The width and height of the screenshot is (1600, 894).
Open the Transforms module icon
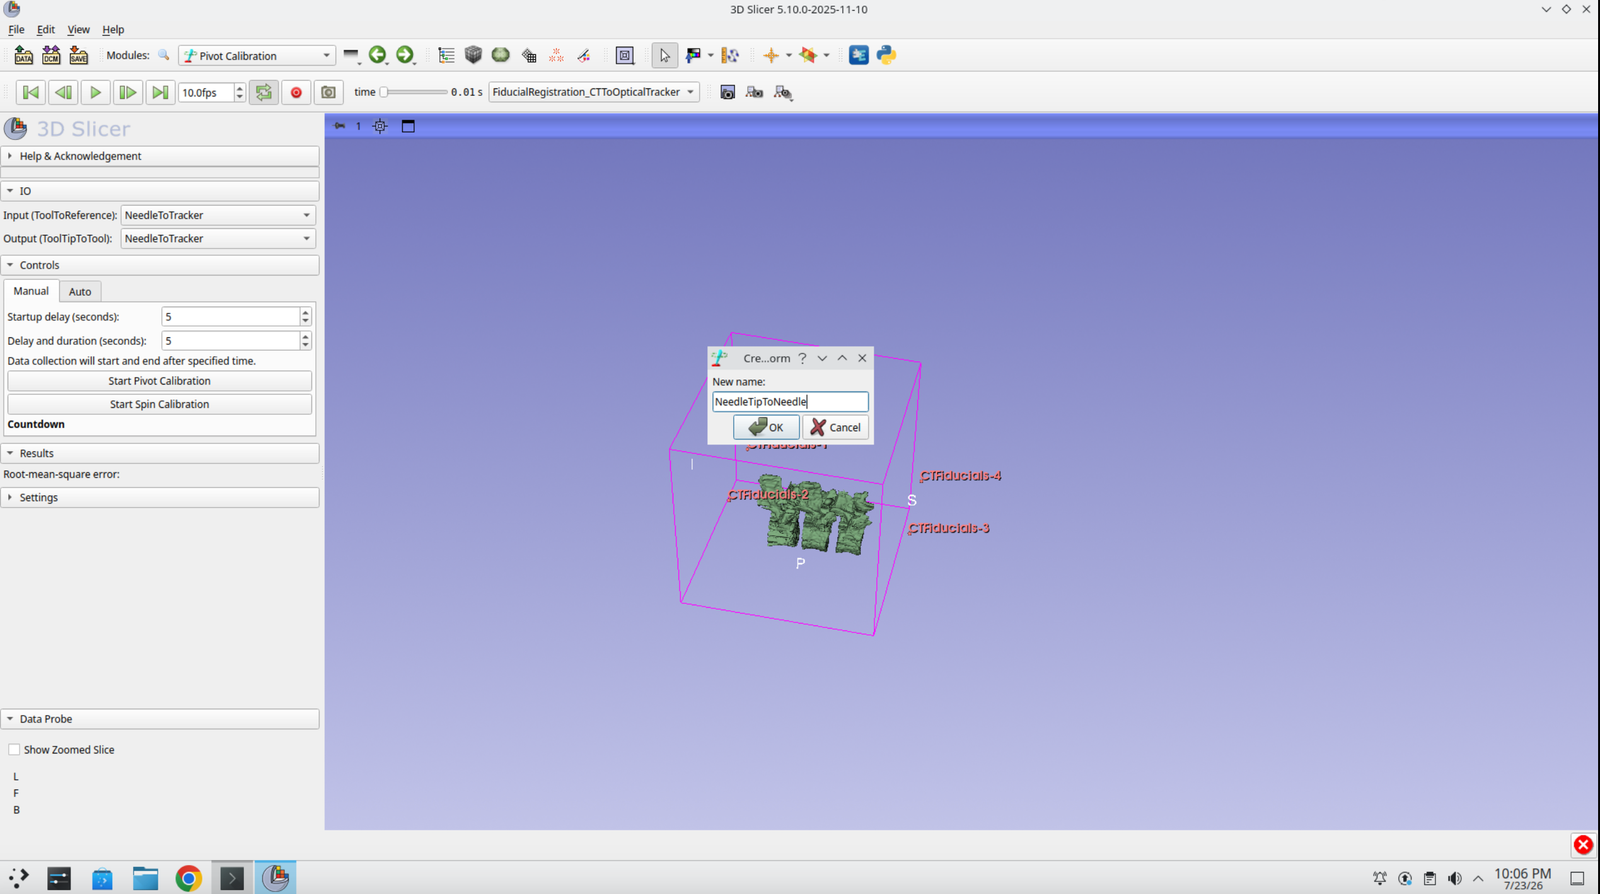point(529,56)
